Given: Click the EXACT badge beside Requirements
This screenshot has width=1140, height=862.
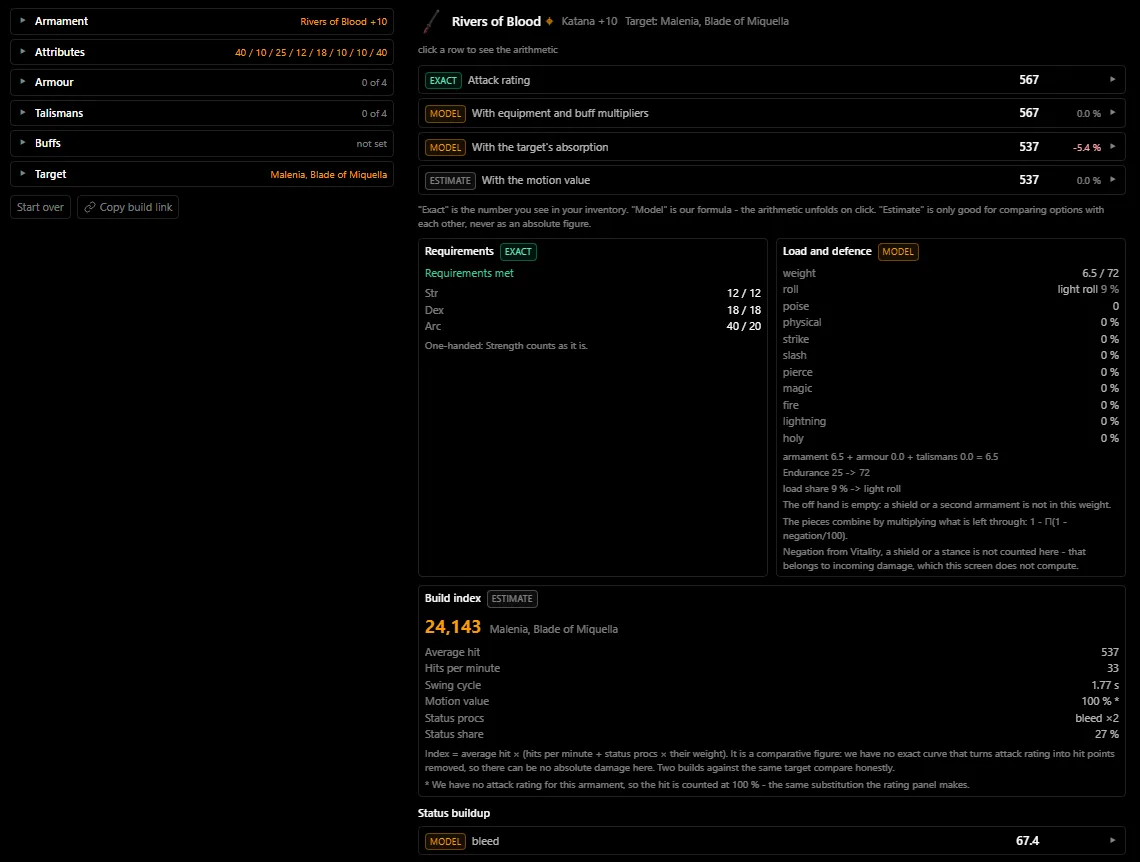Looking at the screenshot, I should pos(518,251).
